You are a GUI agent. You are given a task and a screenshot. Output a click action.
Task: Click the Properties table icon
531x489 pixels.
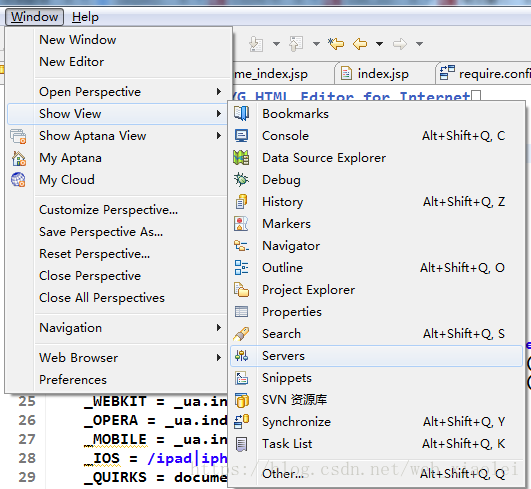pos(241,312)
